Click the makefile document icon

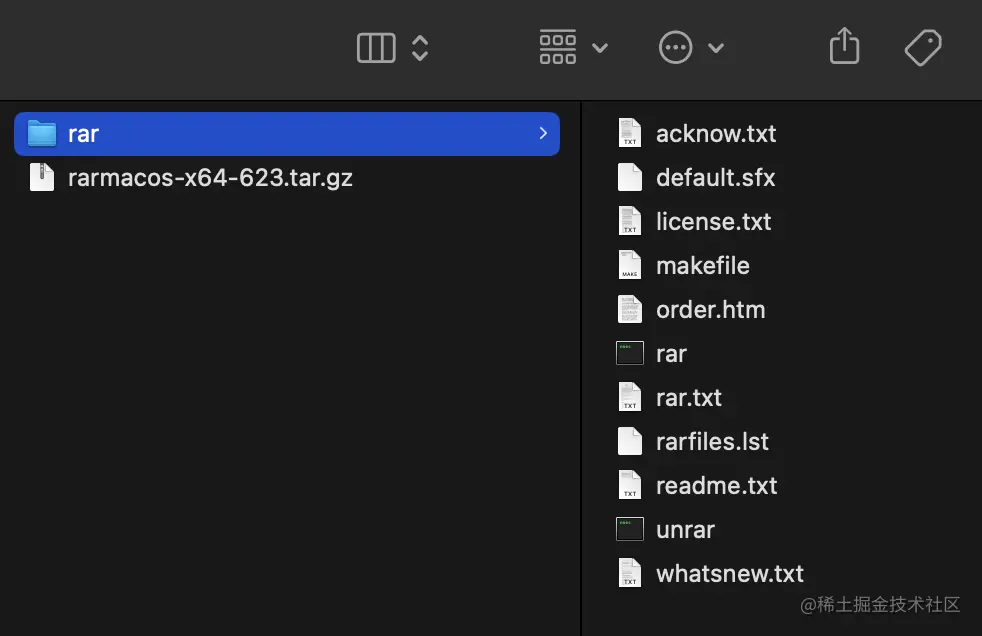click(629, 266)
